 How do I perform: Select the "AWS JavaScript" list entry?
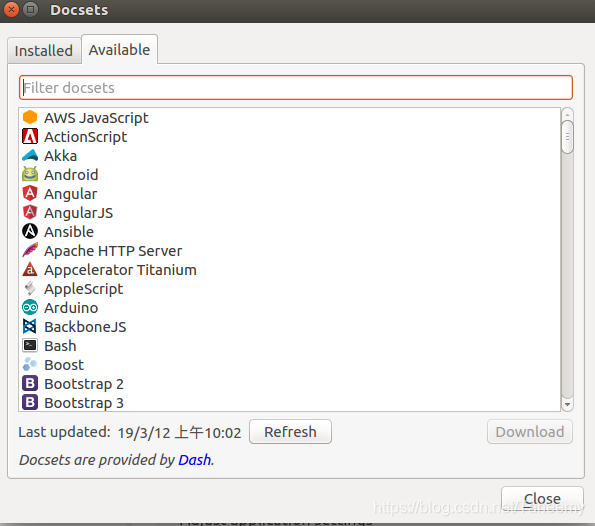[96, 118]
